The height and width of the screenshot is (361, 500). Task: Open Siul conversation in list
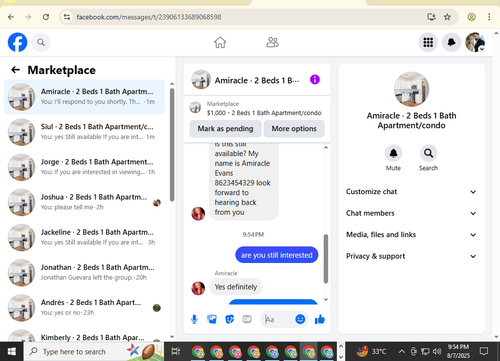(84, 132)
